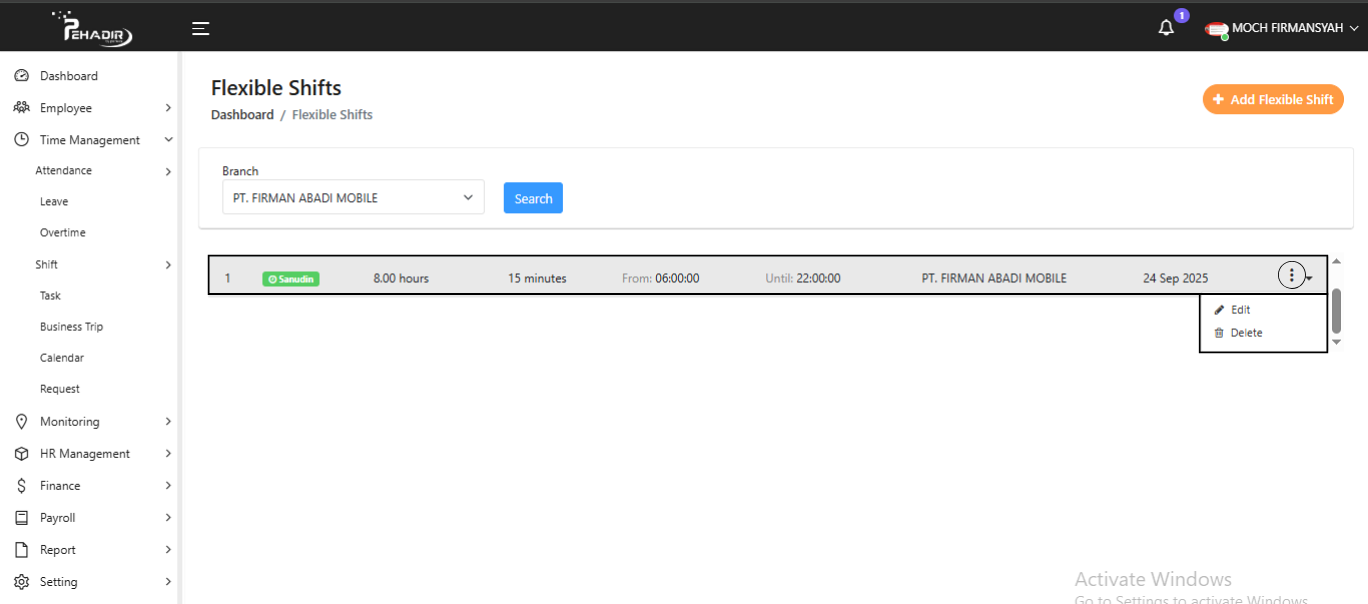Screen dimensions: 1368x604
Task: Click the table's vertical scrollbar thumb
Action: (1336, 311)
